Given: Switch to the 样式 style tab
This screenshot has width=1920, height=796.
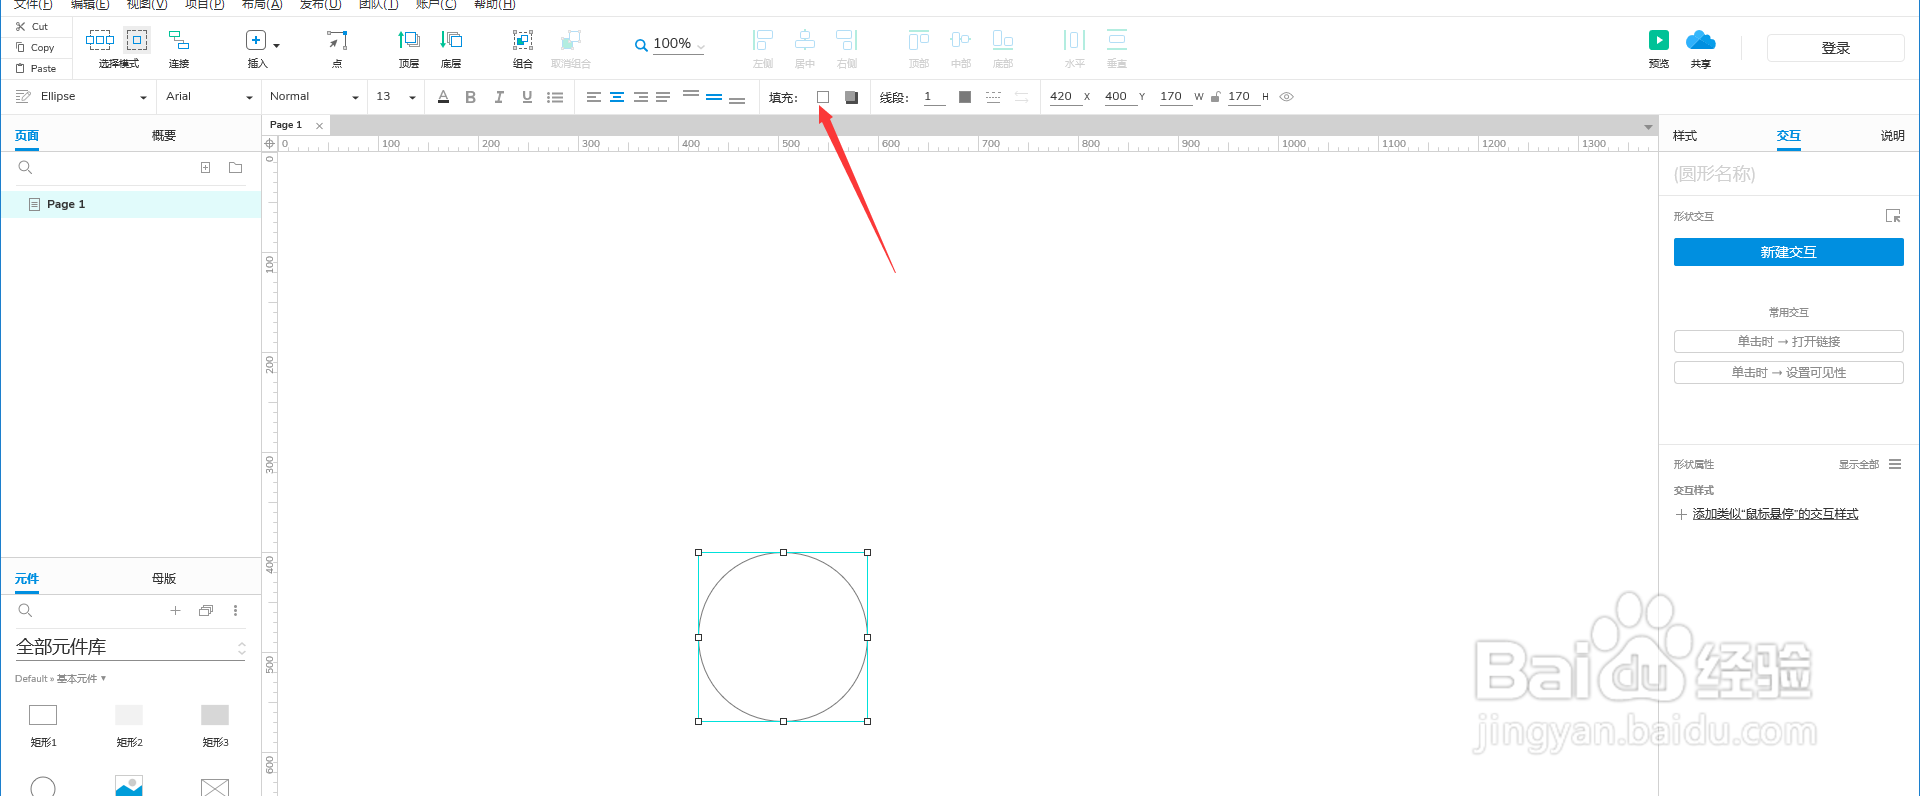Looking at the screenshot, I should coord(1685,135).
